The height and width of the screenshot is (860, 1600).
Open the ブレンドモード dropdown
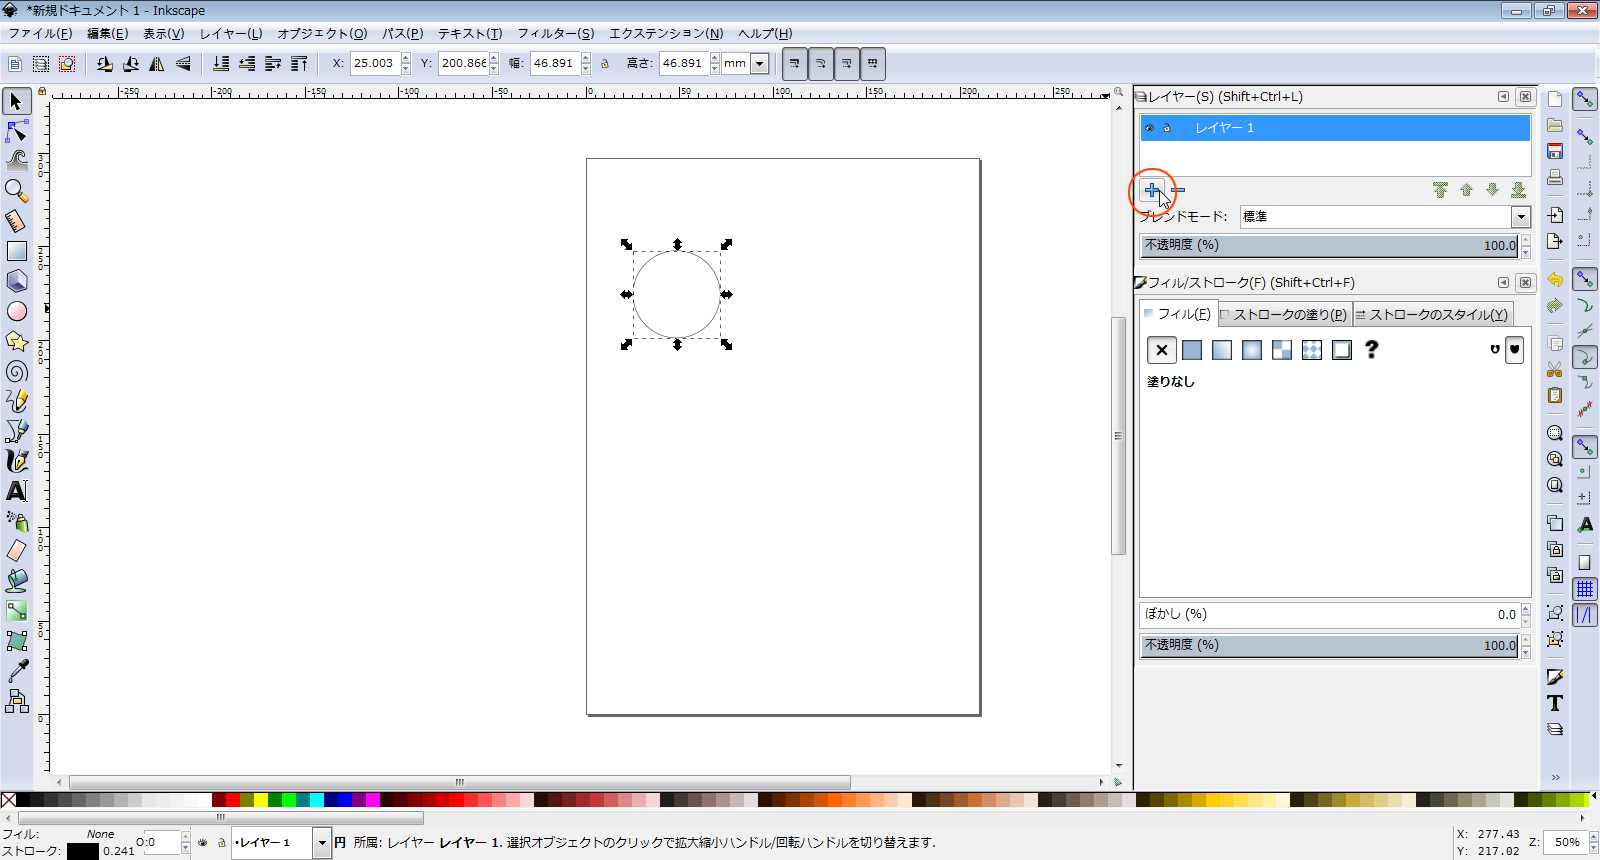(1520, 217)
